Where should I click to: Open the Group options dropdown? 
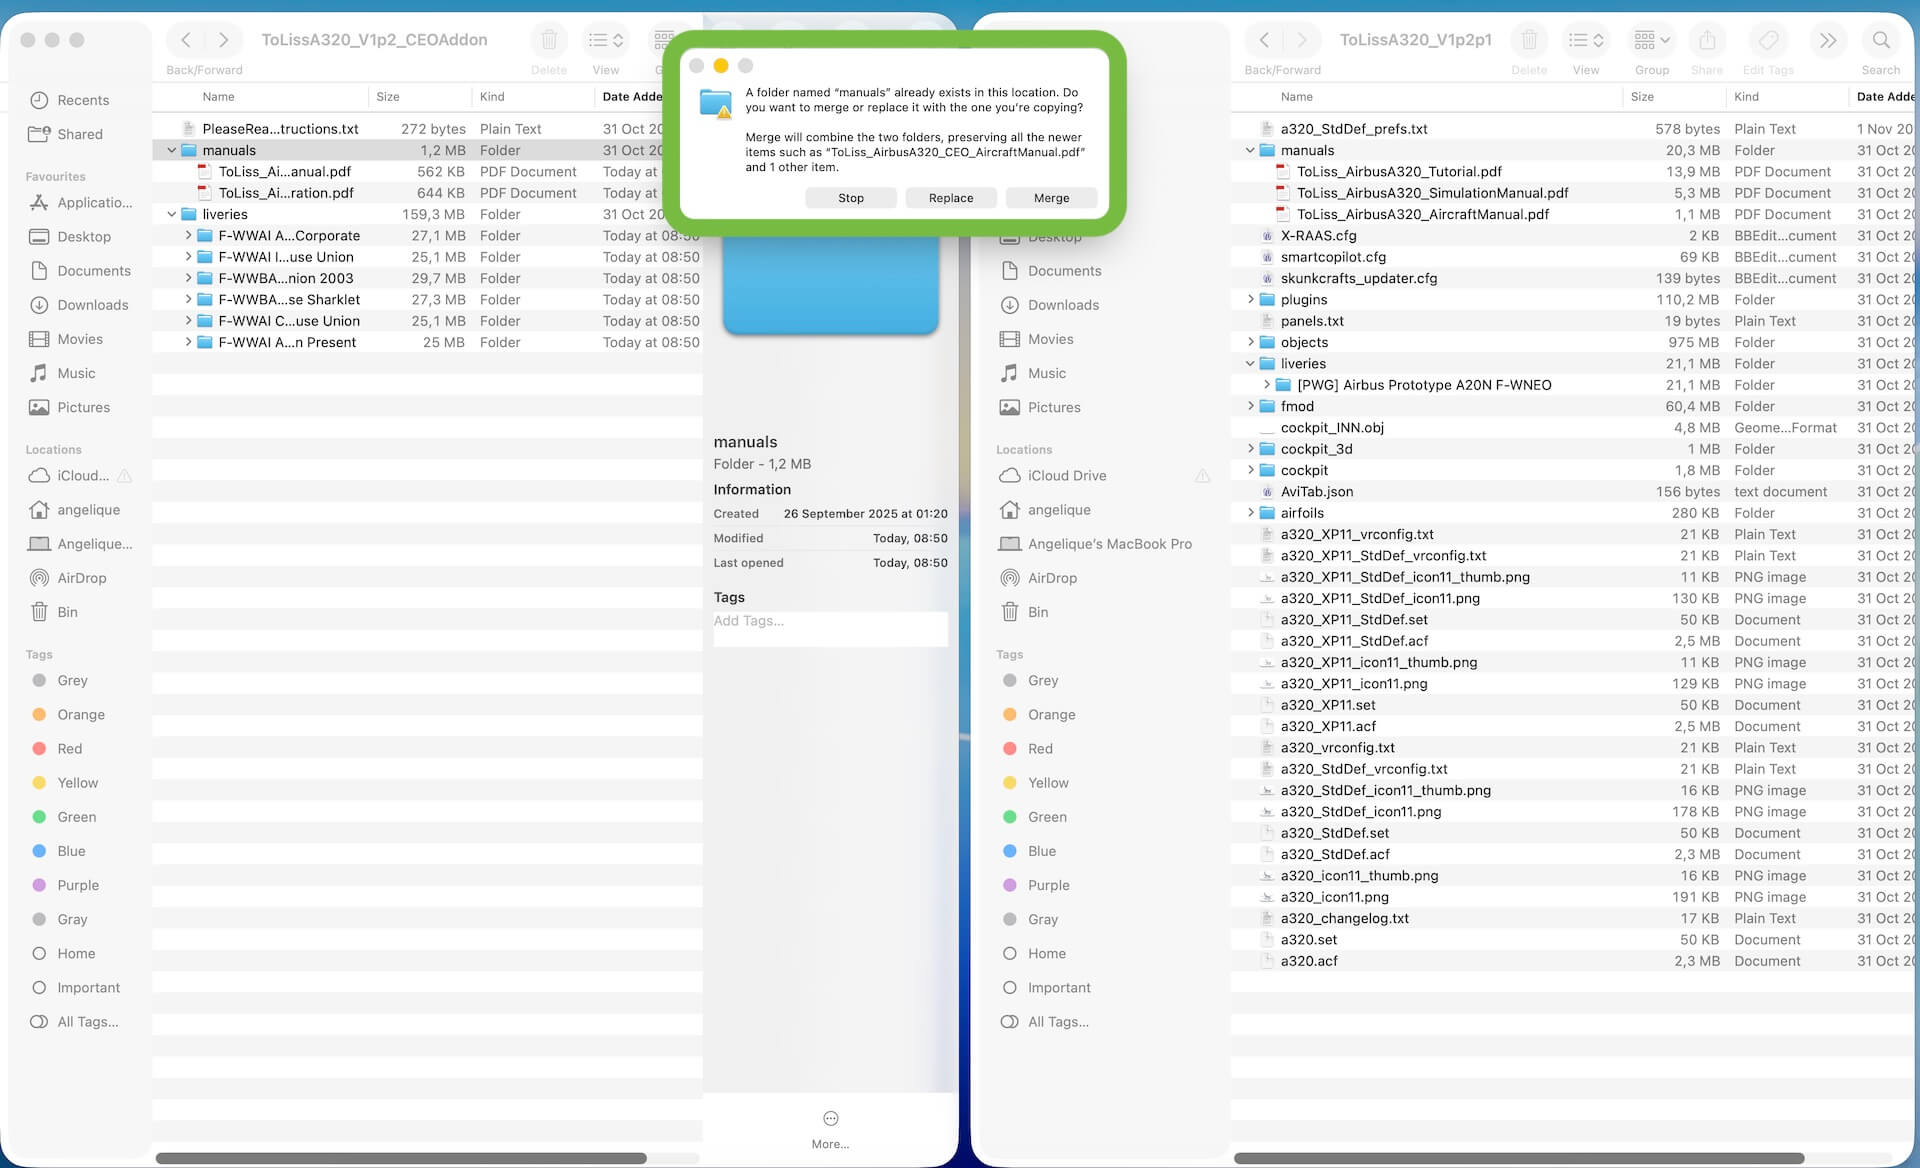tap(1652, 41)
